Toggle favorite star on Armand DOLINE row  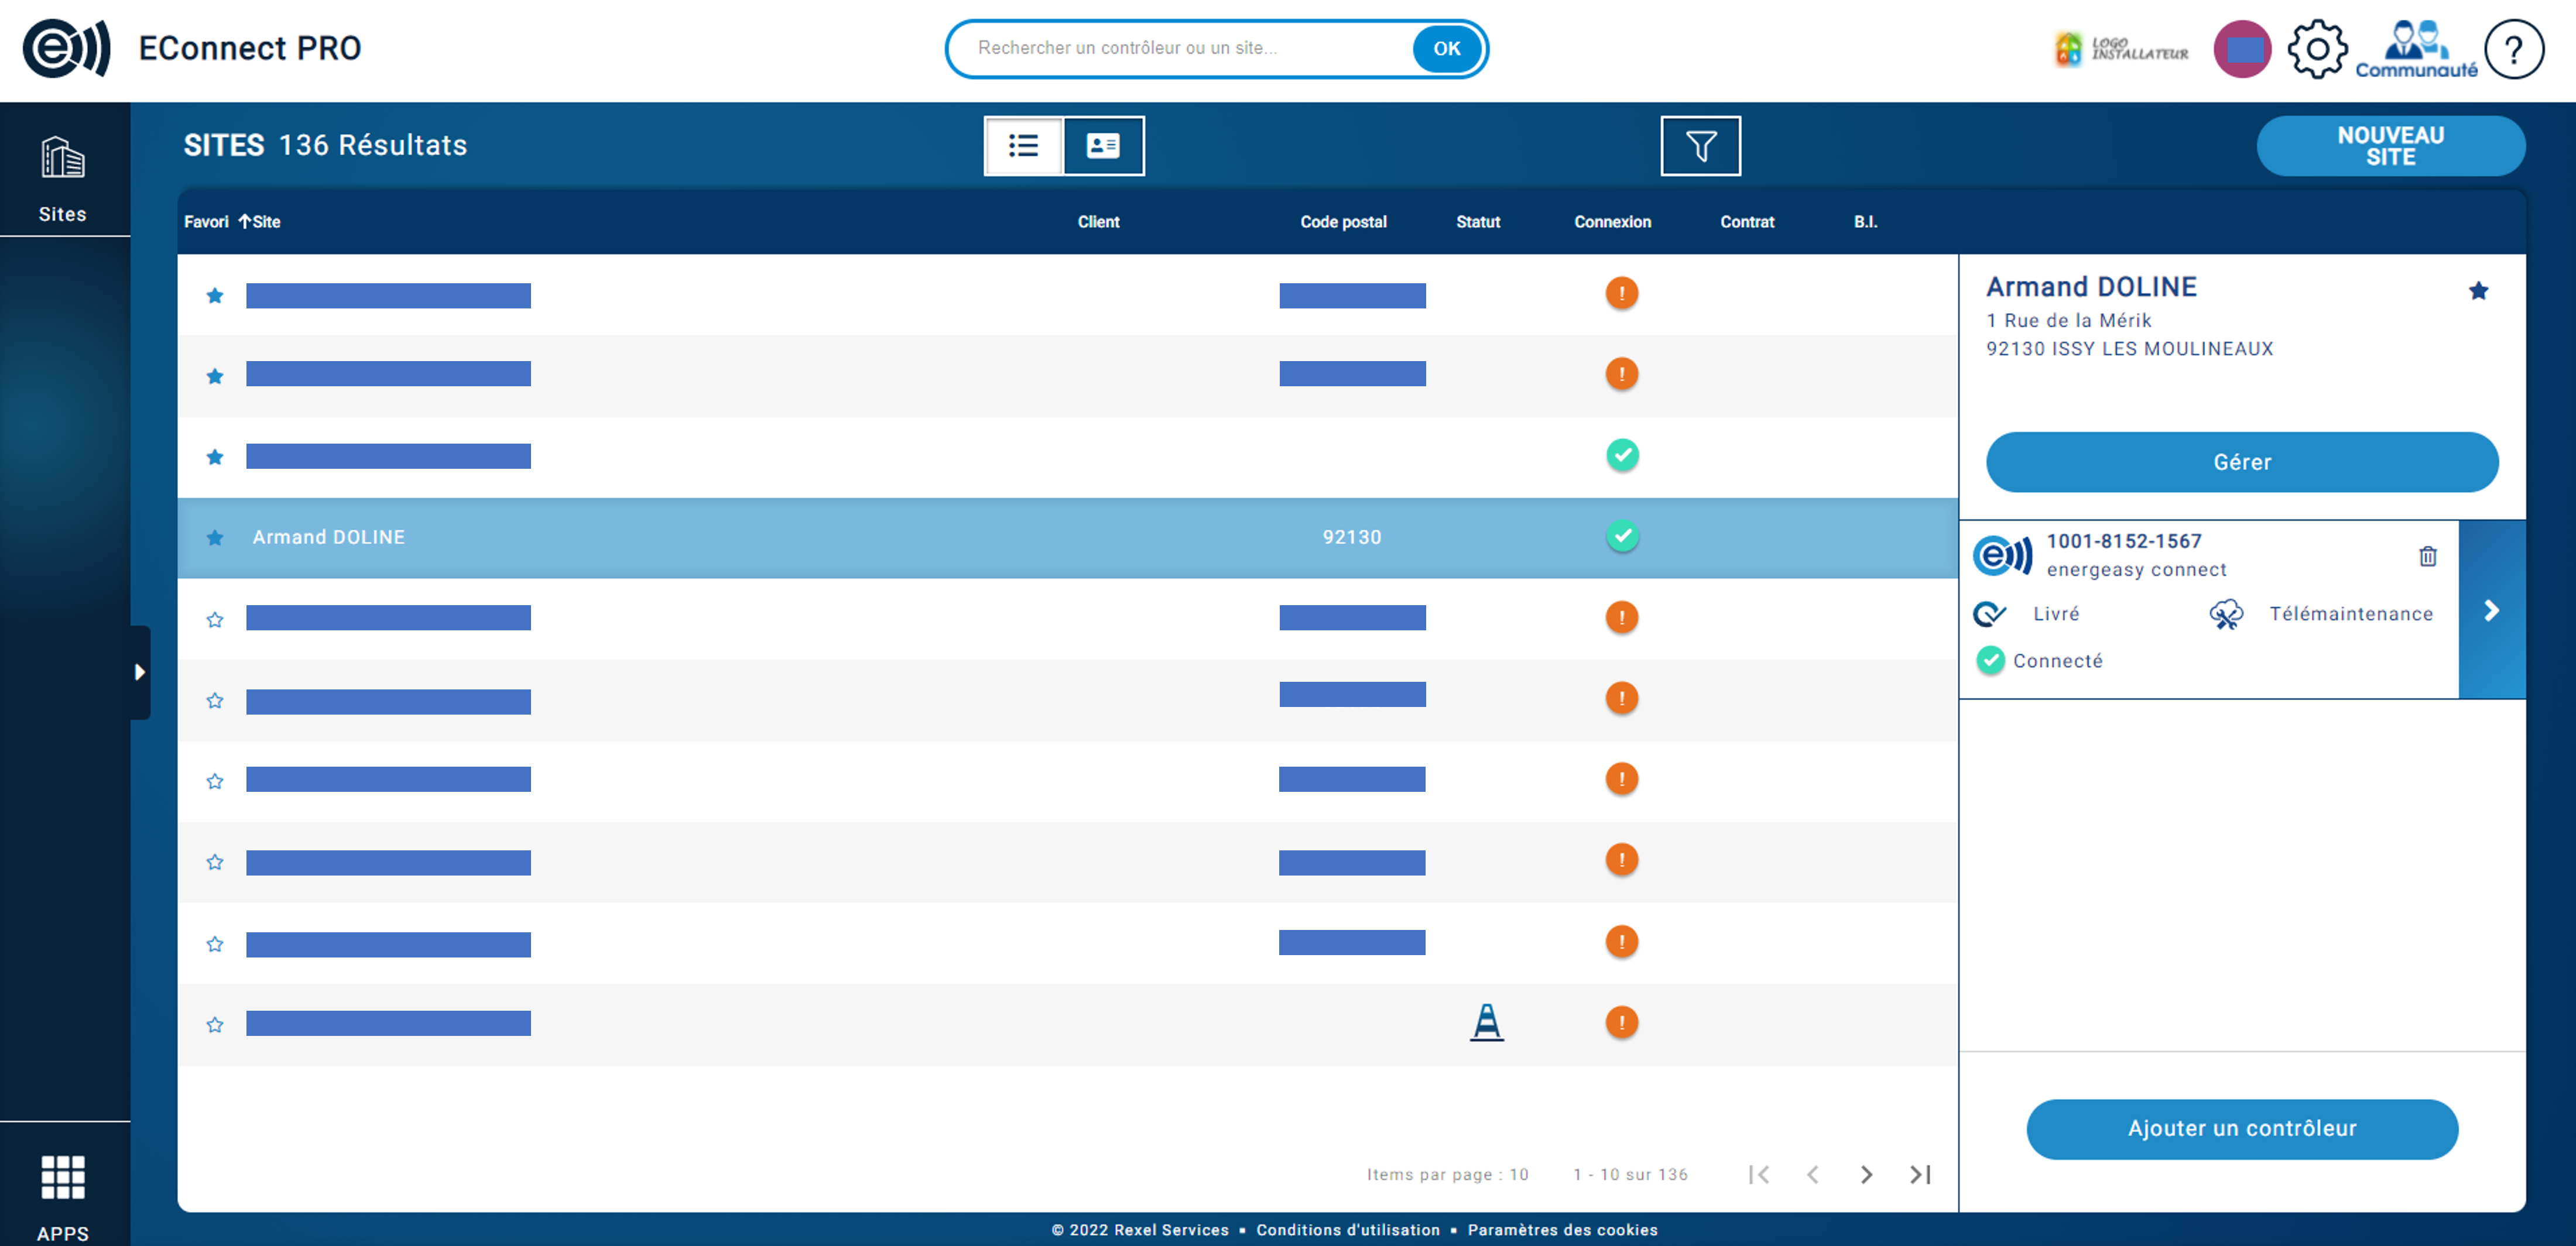coord(215,537)
